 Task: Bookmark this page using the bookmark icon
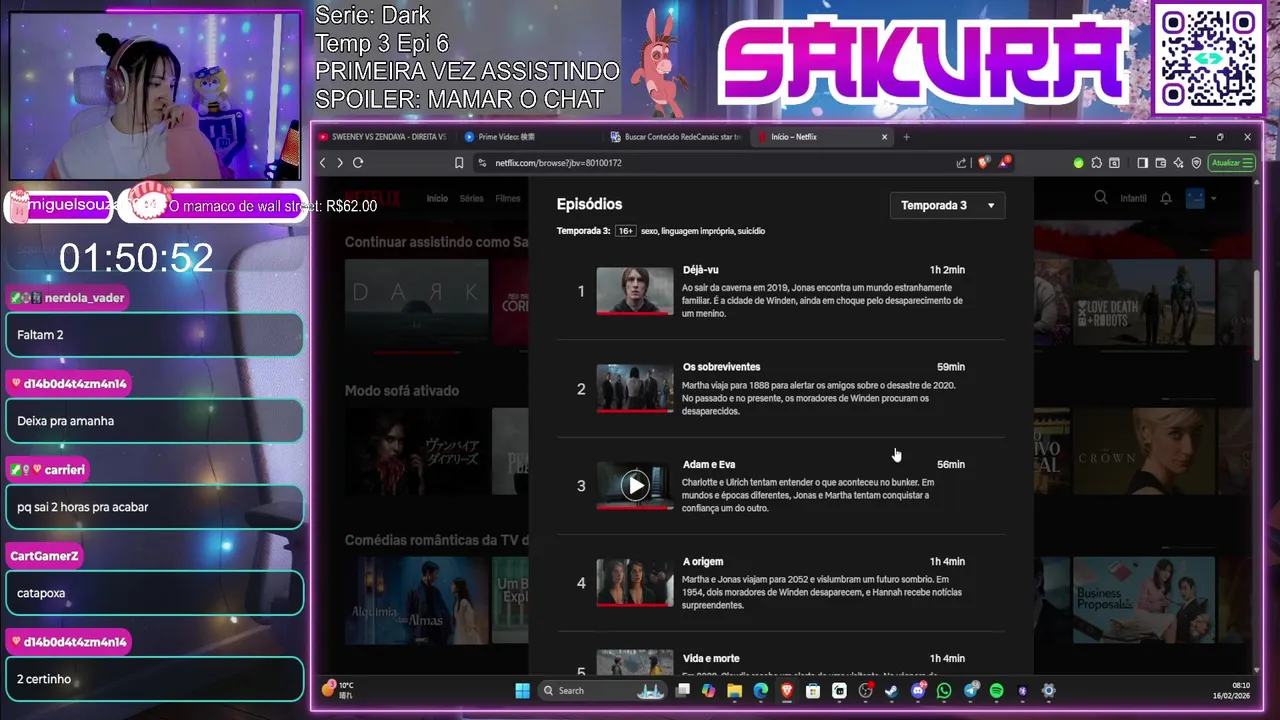pyautogui.click(x=459, y=163)
